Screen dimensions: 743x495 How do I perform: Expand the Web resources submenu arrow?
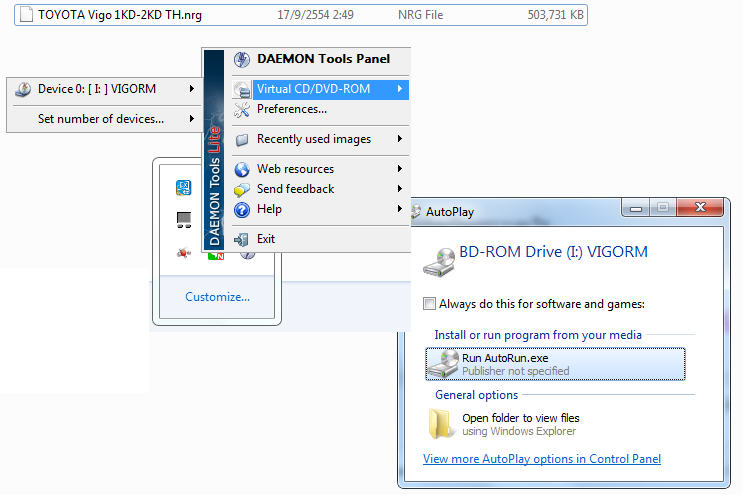(x=400, y=168)
